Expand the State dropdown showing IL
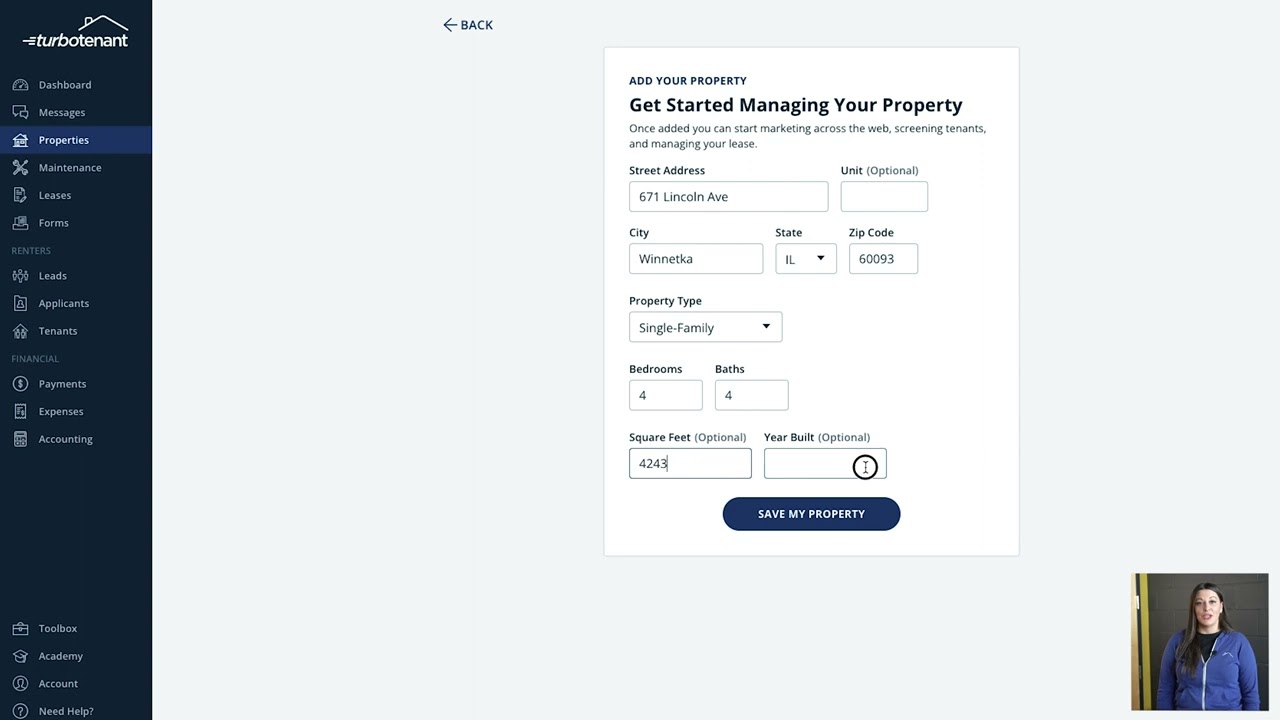 tap(806, 259)
